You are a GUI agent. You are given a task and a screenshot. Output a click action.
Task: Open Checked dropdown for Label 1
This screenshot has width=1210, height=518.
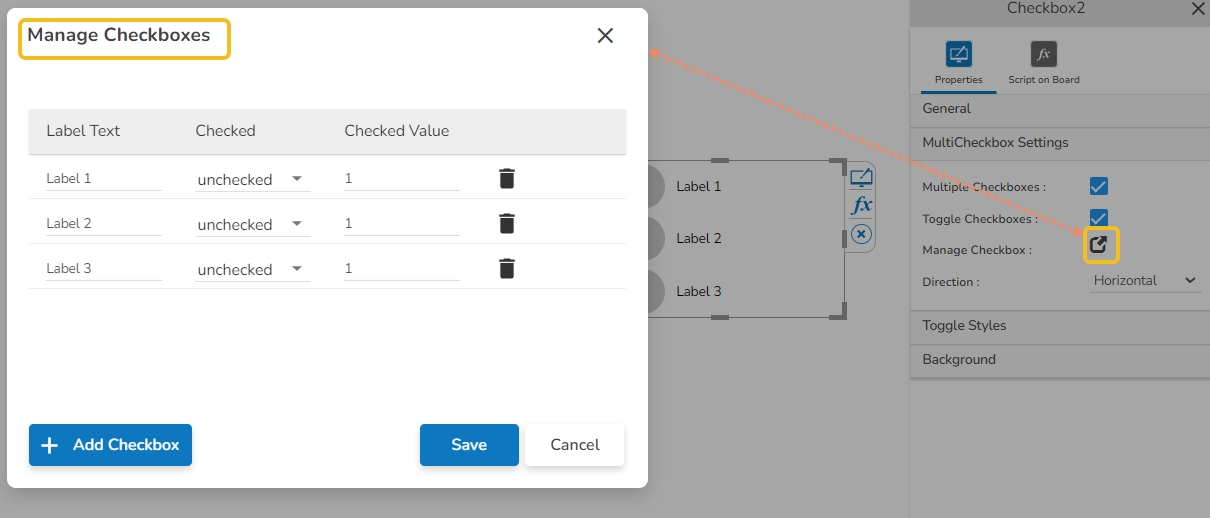click(252, 179)
